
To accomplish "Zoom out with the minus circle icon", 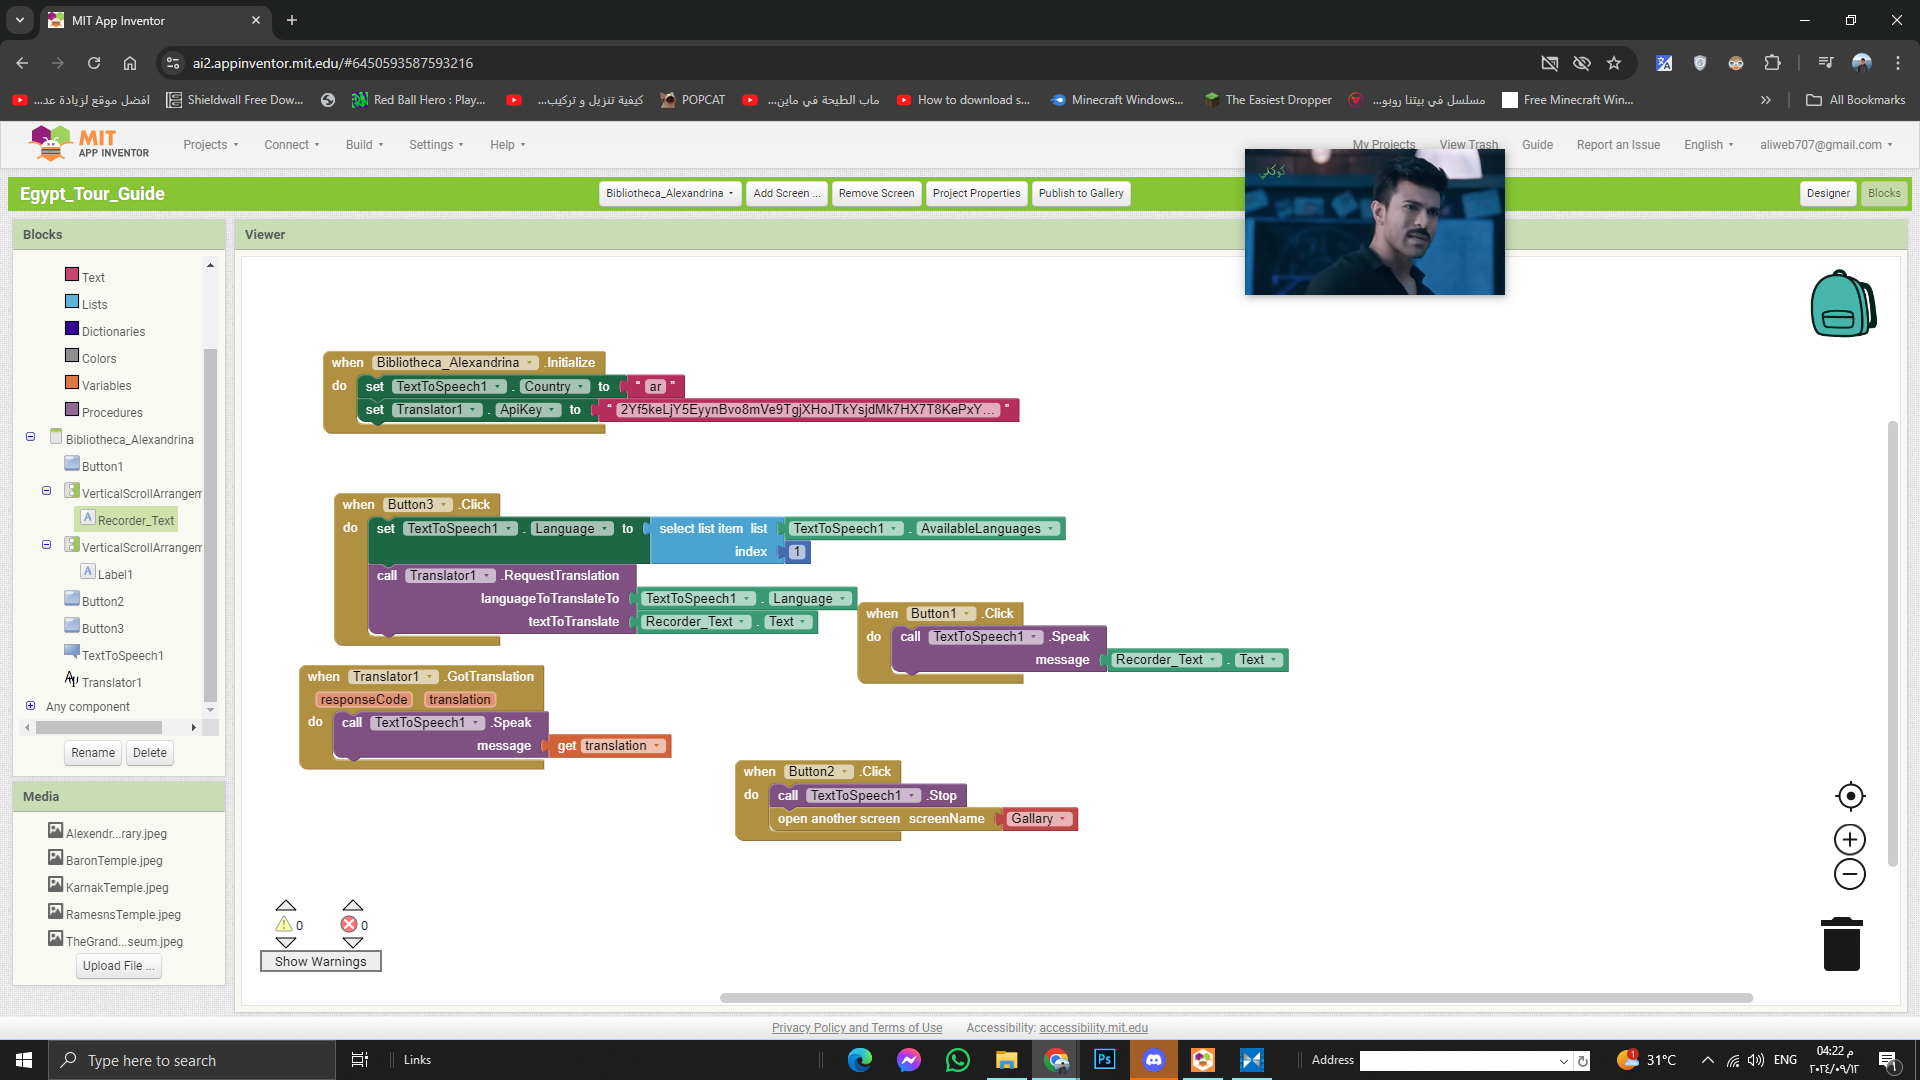I will pyautogui.click(x=1850, y=874).
